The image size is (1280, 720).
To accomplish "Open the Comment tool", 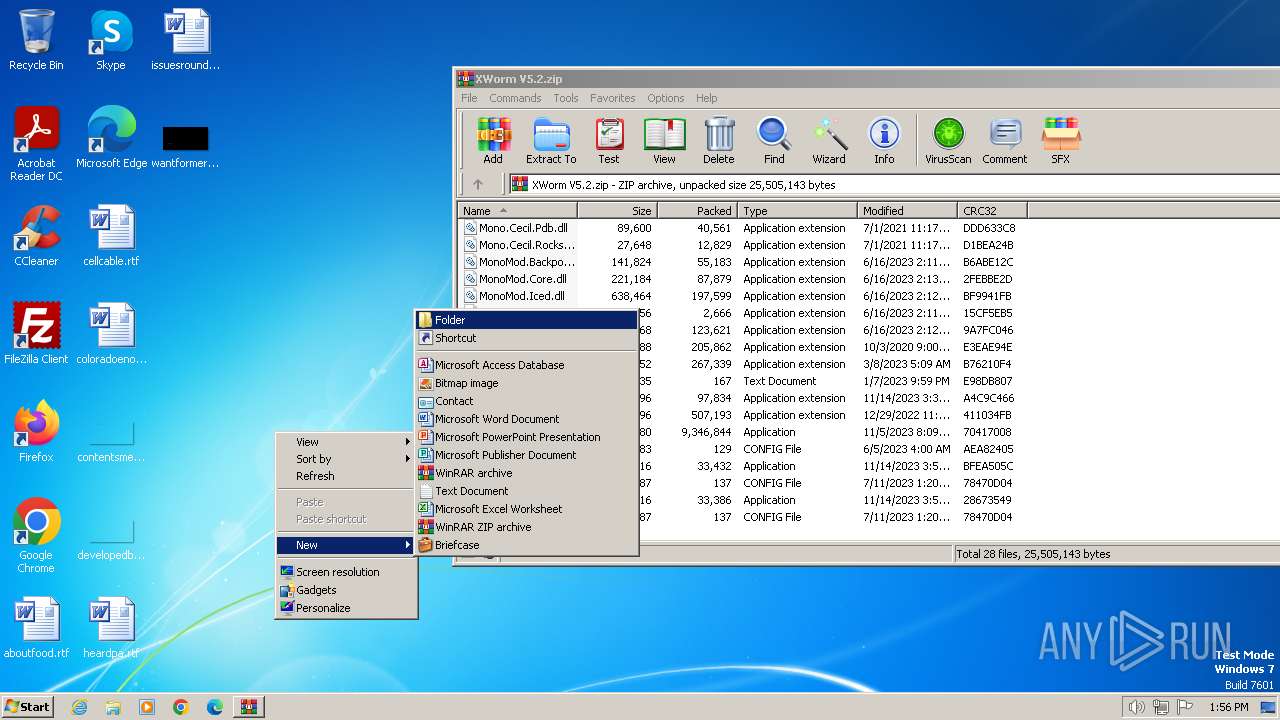I will (x=1005, y=141).
